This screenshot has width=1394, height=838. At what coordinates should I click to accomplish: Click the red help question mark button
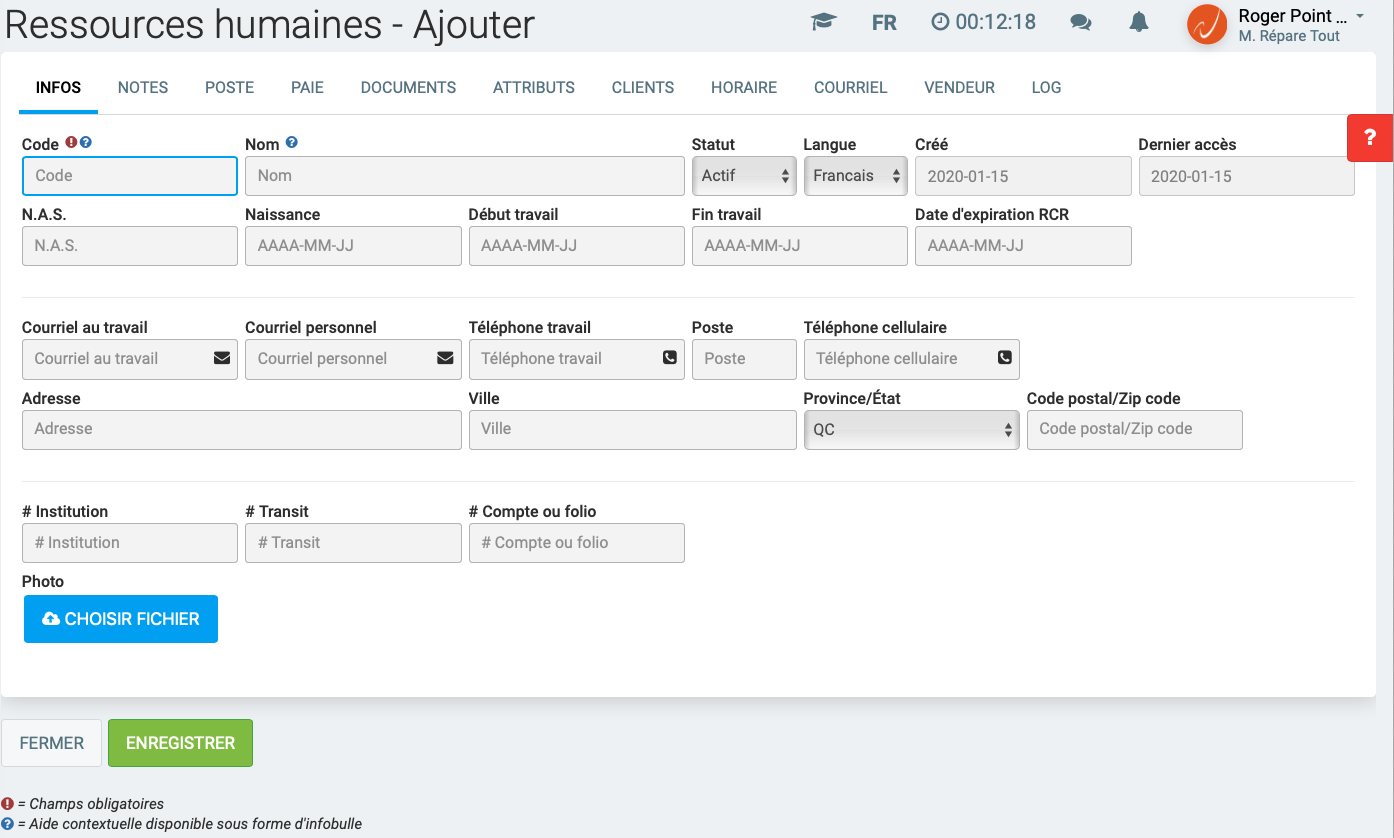click(x=1370, y=138)
